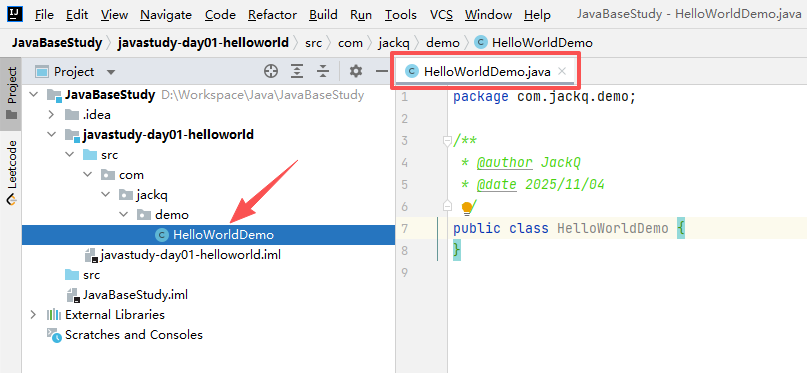The image size is (807, 373).
Task: Select Scratches and Consoles row
Action: [208, 334]
